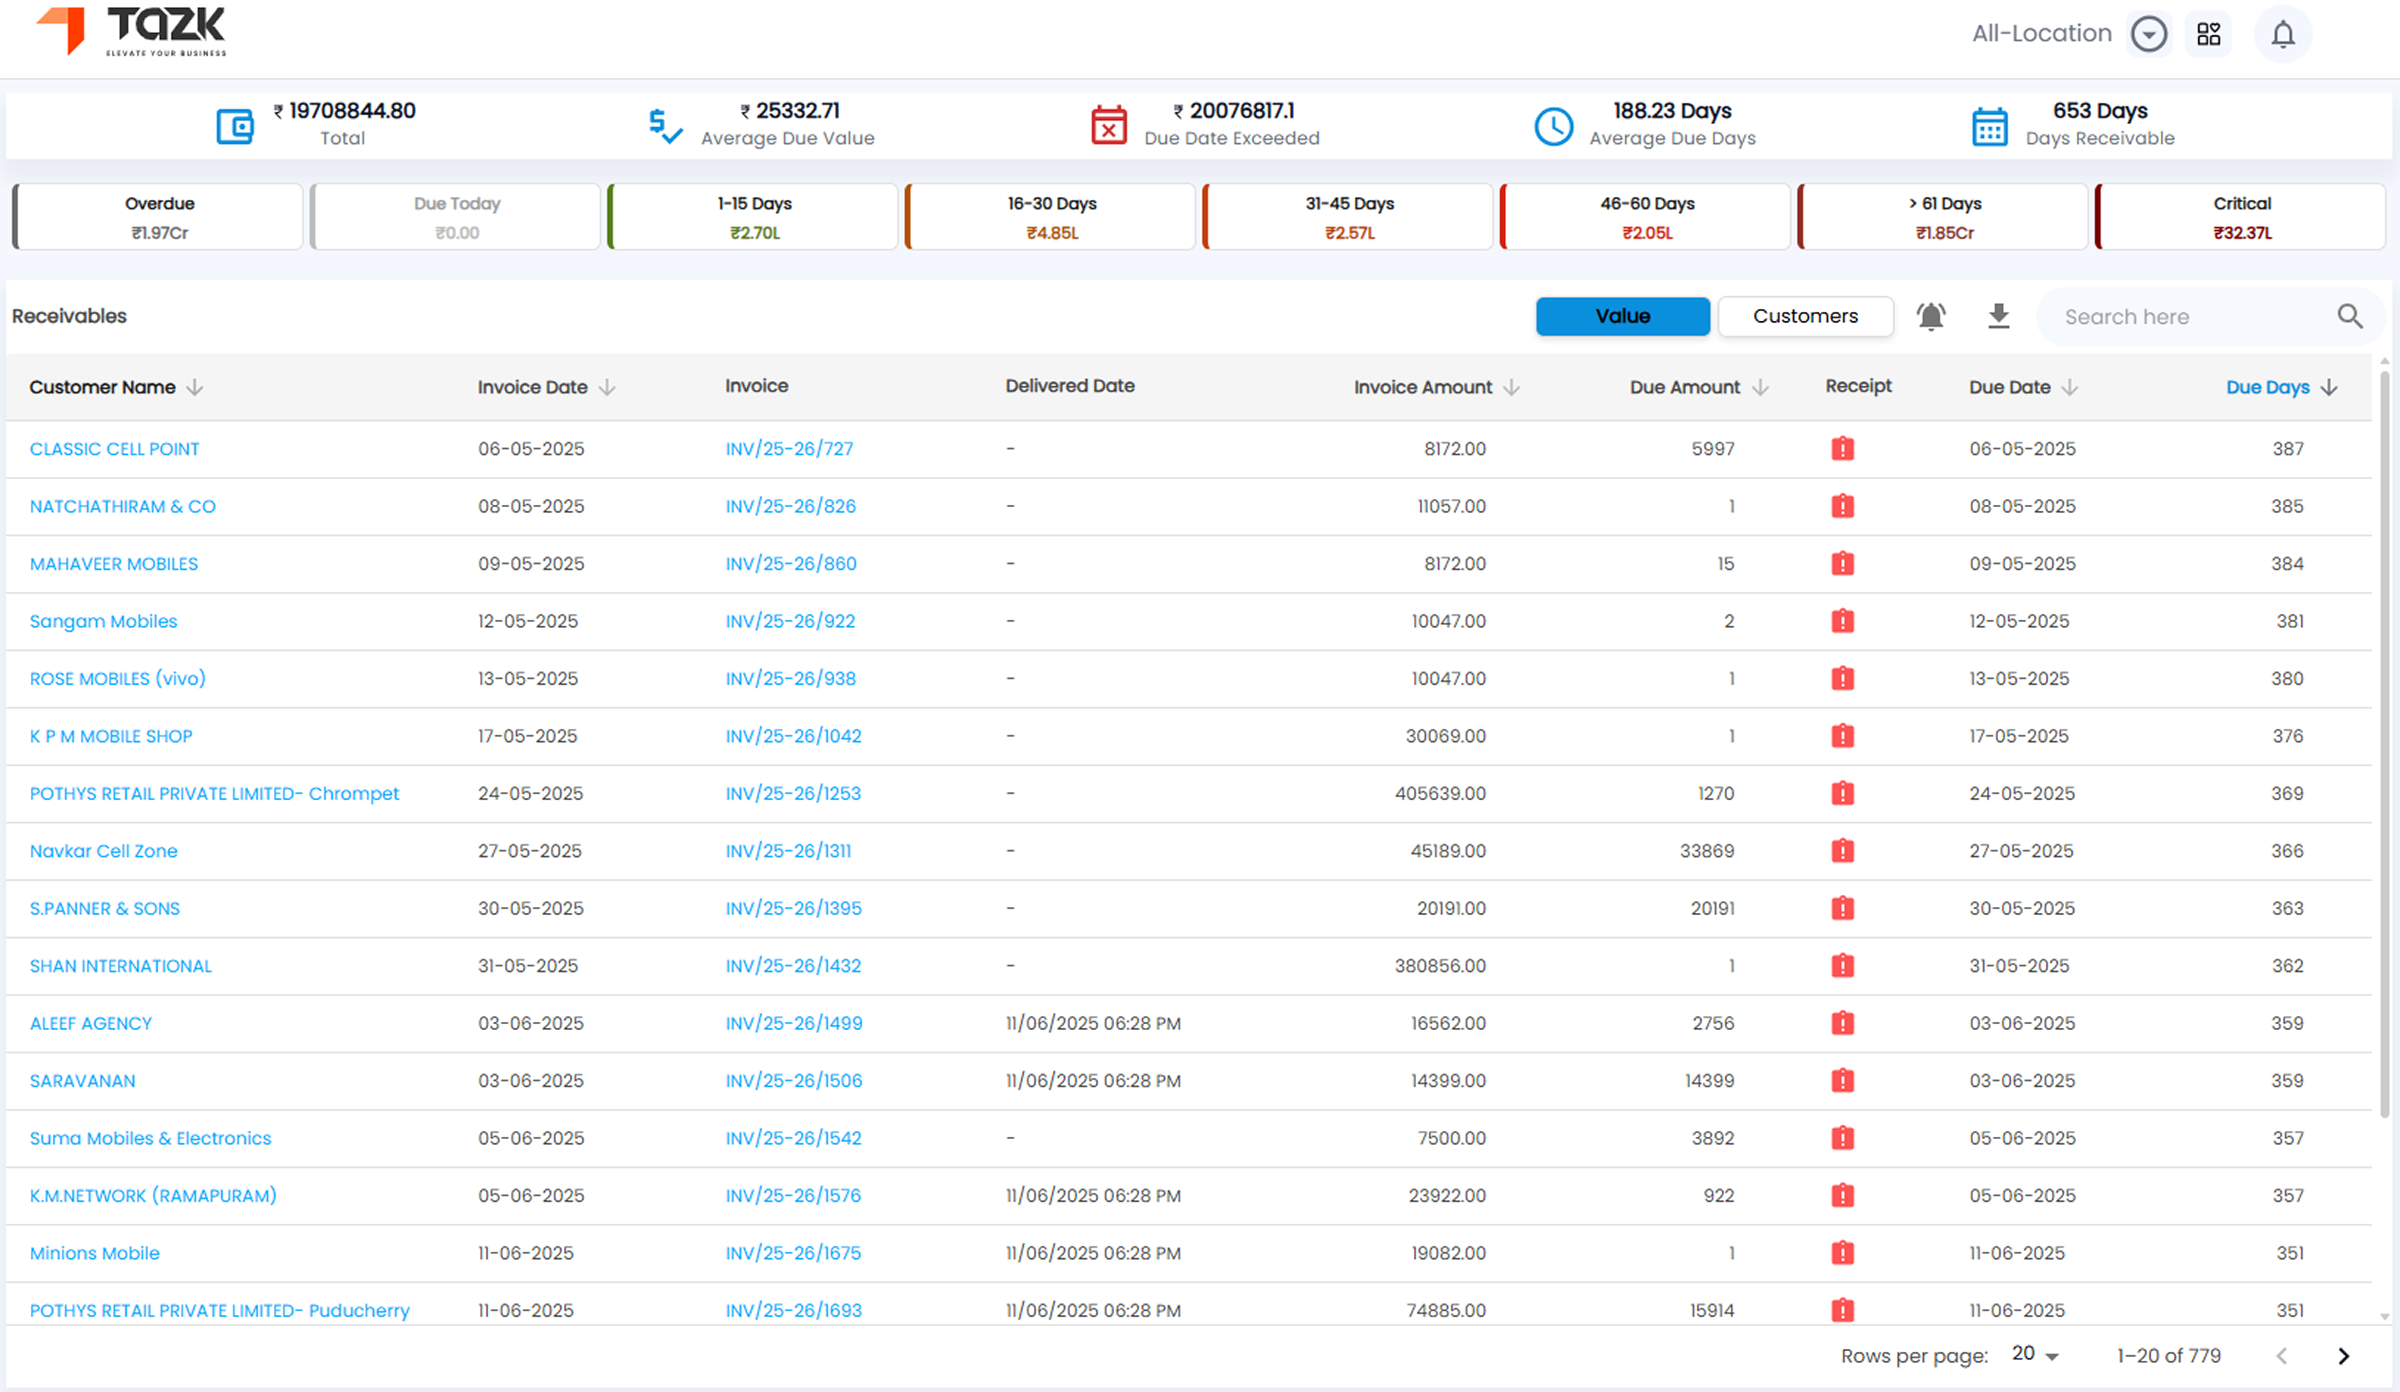Click the search magnifier icon
This screenshot has width=2400, height=1392.
[x=2350, y=317]
